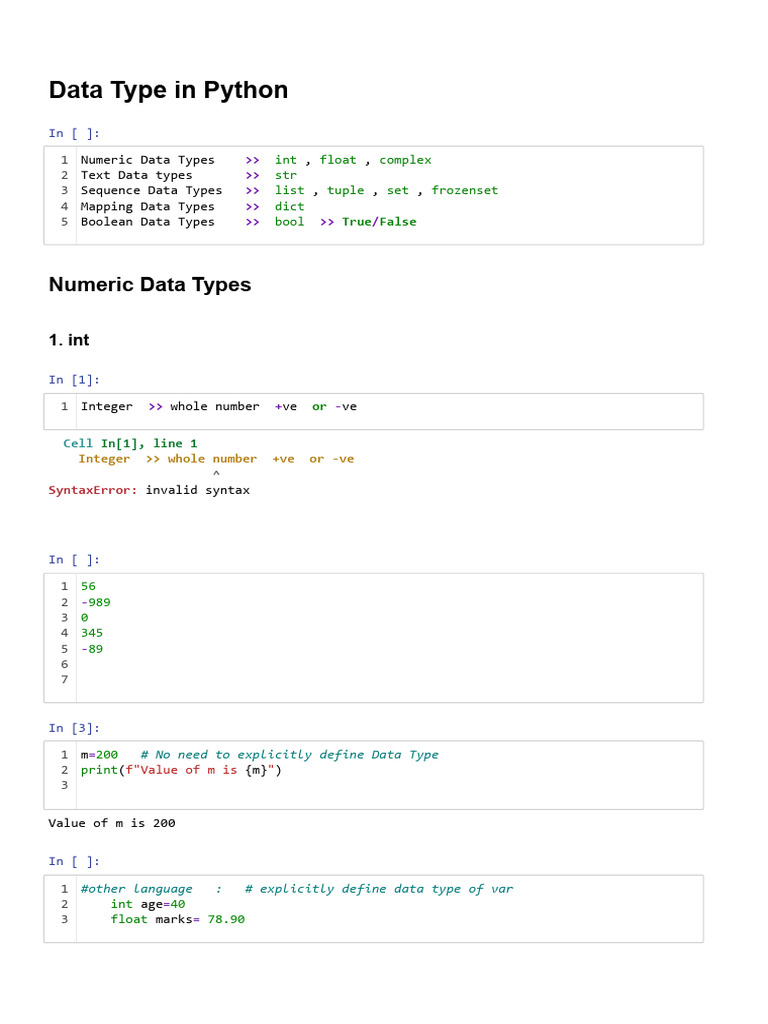The image size is (768, 1024).
Task: Click the comment '# explicitly define data type of var'
Action: pos(379,889)
